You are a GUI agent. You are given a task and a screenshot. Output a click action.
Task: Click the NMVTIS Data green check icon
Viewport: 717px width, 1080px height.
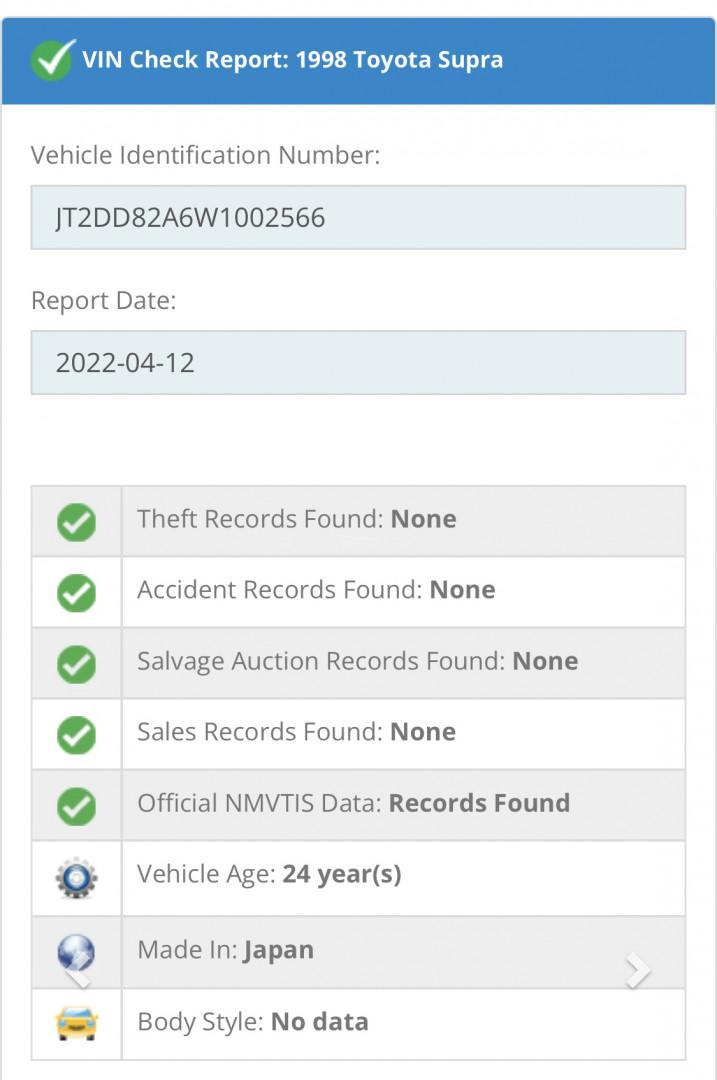[x=76, y=807]
